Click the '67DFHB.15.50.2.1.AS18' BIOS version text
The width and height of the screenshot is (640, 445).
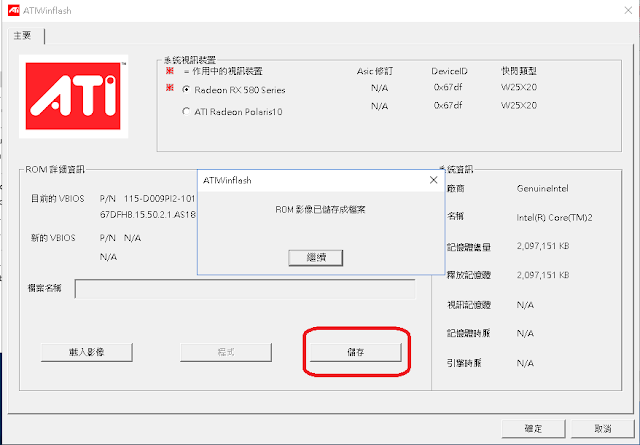point(148,215)
